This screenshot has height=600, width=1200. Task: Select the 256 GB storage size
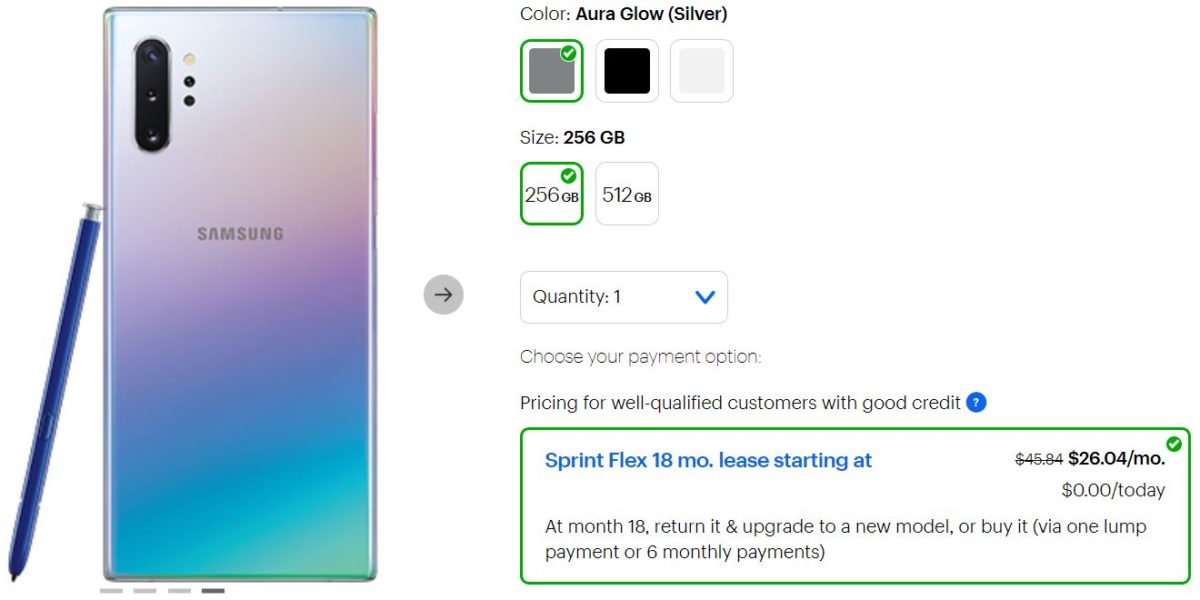click(x=551, y=193)
